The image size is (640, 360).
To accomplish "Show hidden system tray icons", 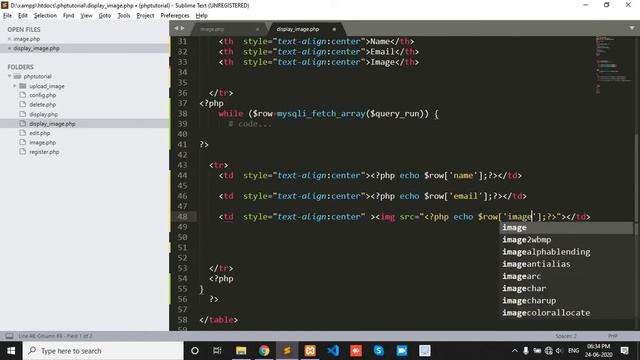I will 515,351.
